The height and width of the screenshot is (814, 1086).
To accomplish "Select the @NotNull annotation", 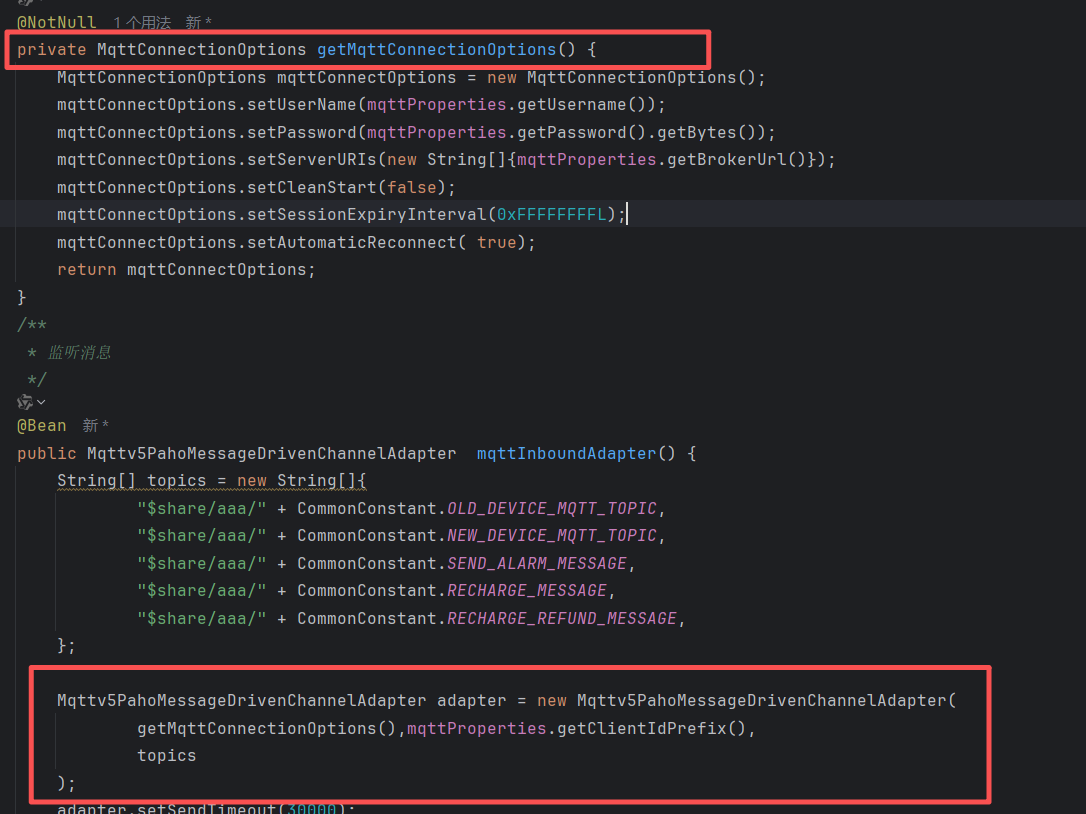I will [57, 22].
